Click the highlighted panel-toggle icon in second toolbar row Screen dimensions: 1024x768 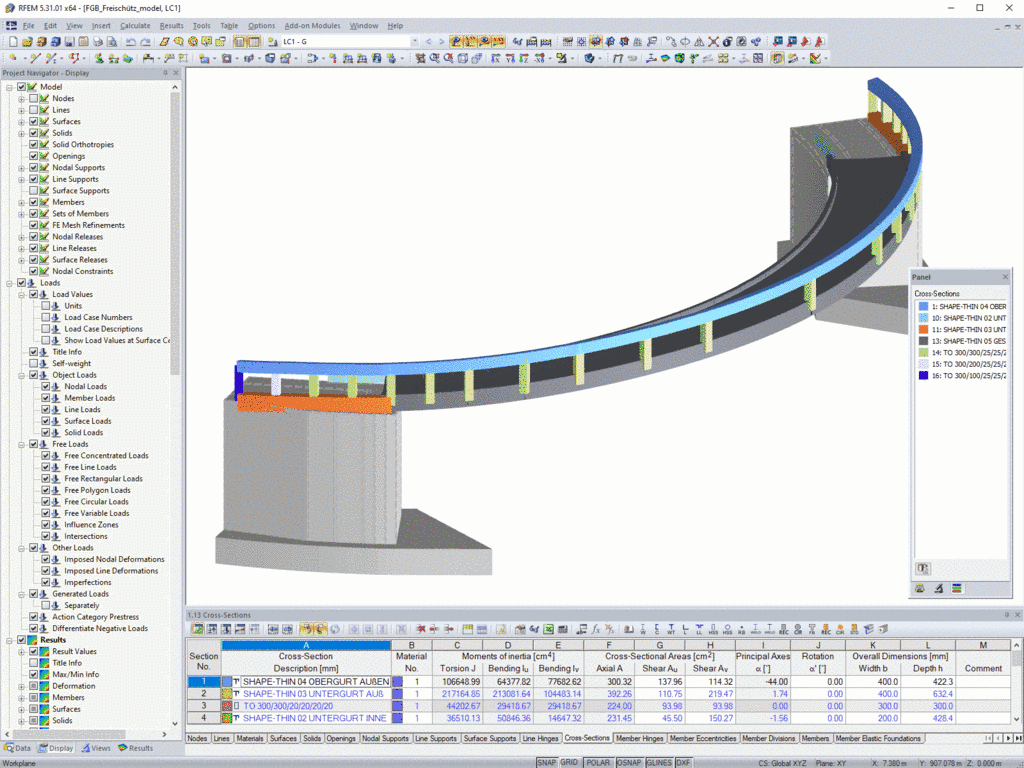point(776,59)
